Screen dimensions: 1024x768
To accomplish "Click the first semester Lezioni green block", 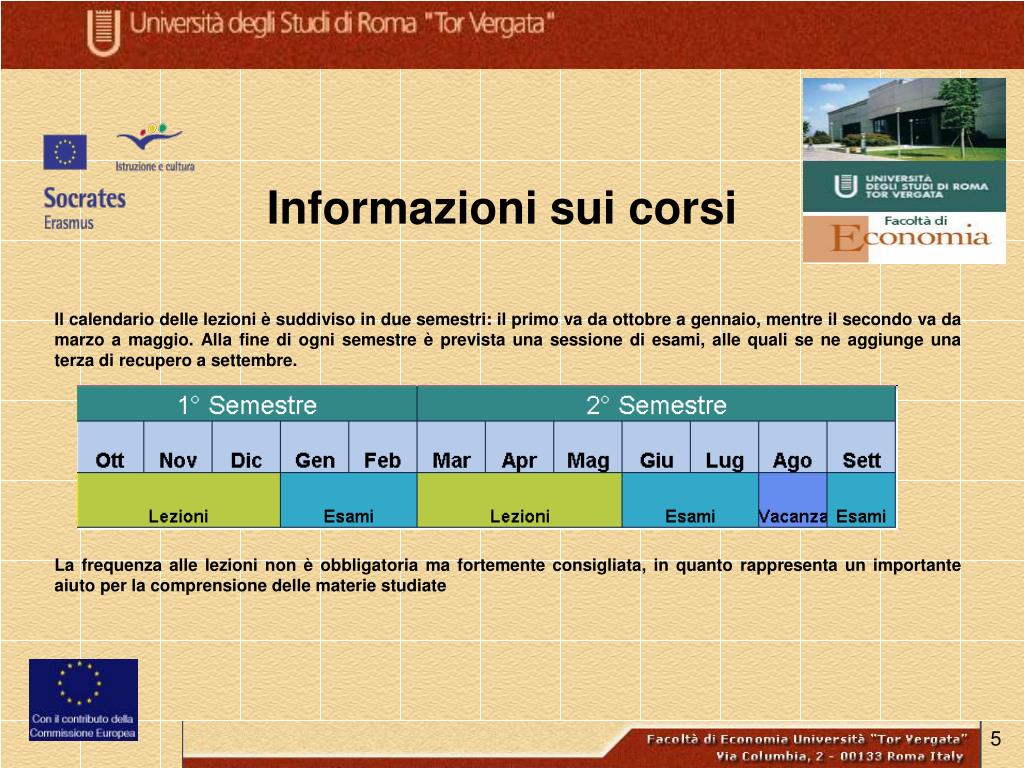I will pos(179,500).
